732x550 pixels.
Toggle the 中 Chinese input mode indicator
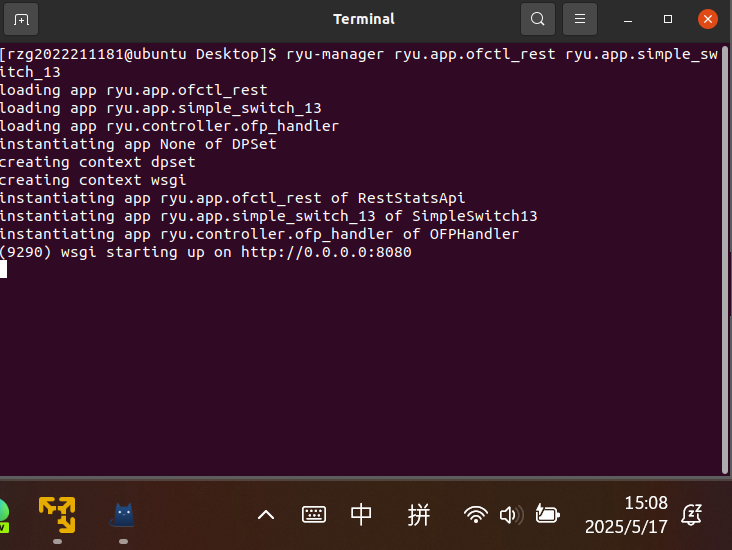click(x=361, y=515)
